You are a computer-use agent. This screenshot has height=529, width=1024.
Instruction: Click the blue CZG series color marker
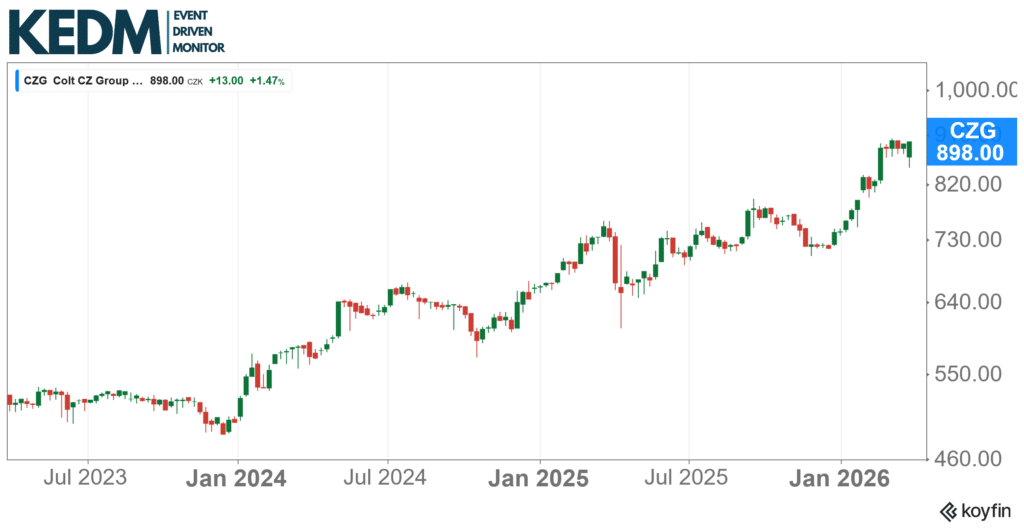(x=16, y=80)
